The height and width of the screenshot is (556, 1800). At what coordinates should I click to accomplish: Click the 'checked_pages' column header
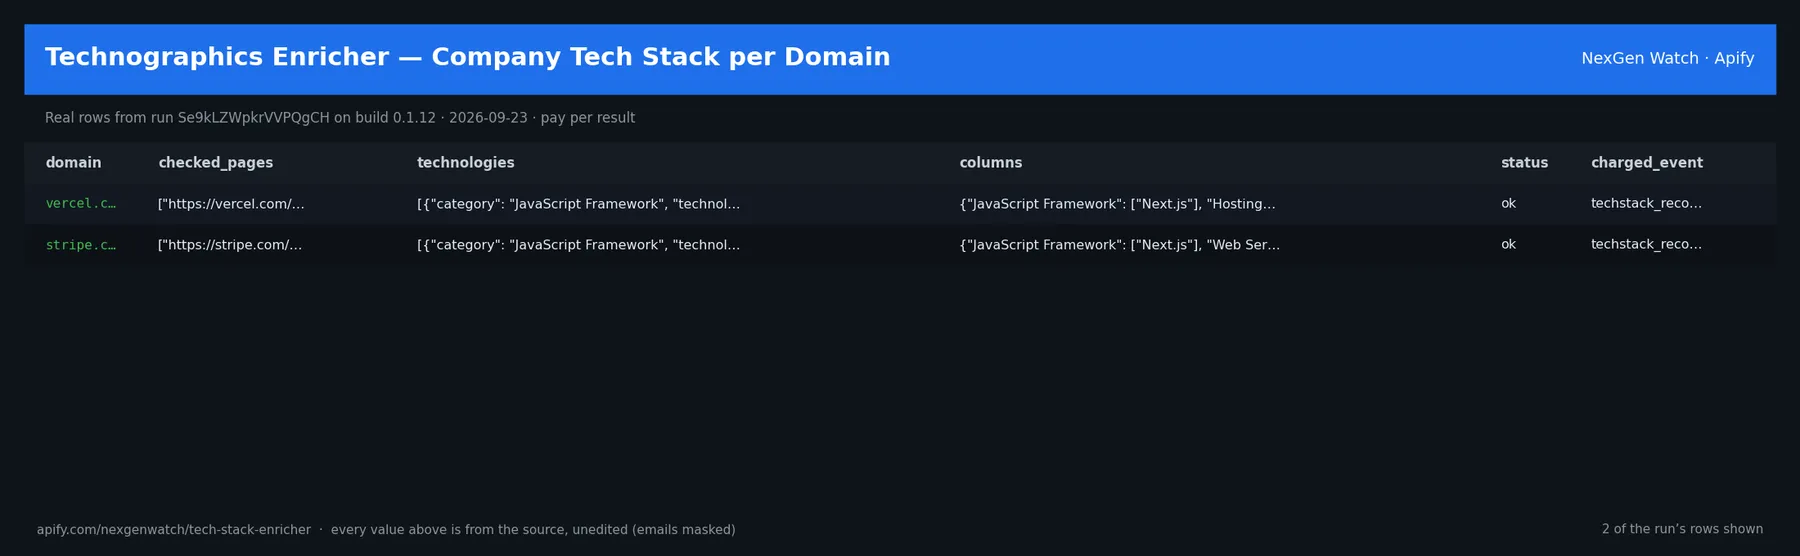coord(215,163)
